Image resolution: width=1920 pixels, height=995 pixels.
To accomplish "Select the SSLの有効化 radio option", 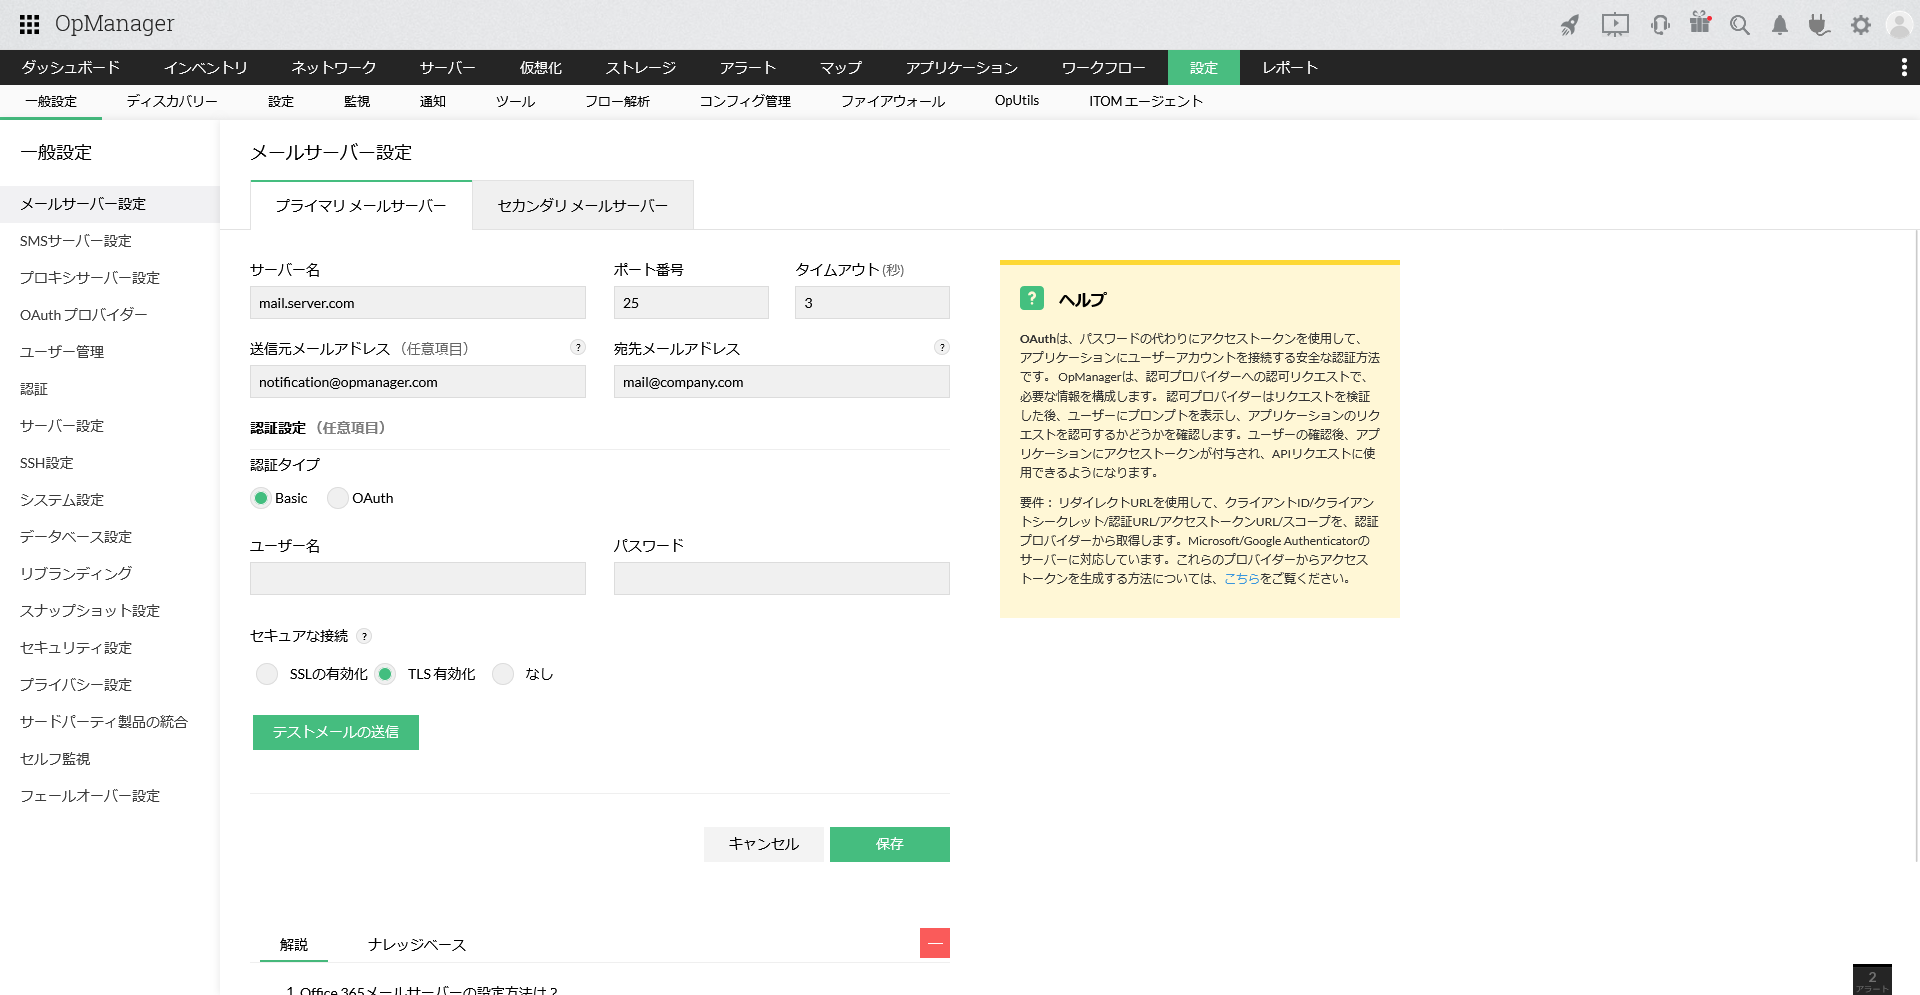I will 267,674.
